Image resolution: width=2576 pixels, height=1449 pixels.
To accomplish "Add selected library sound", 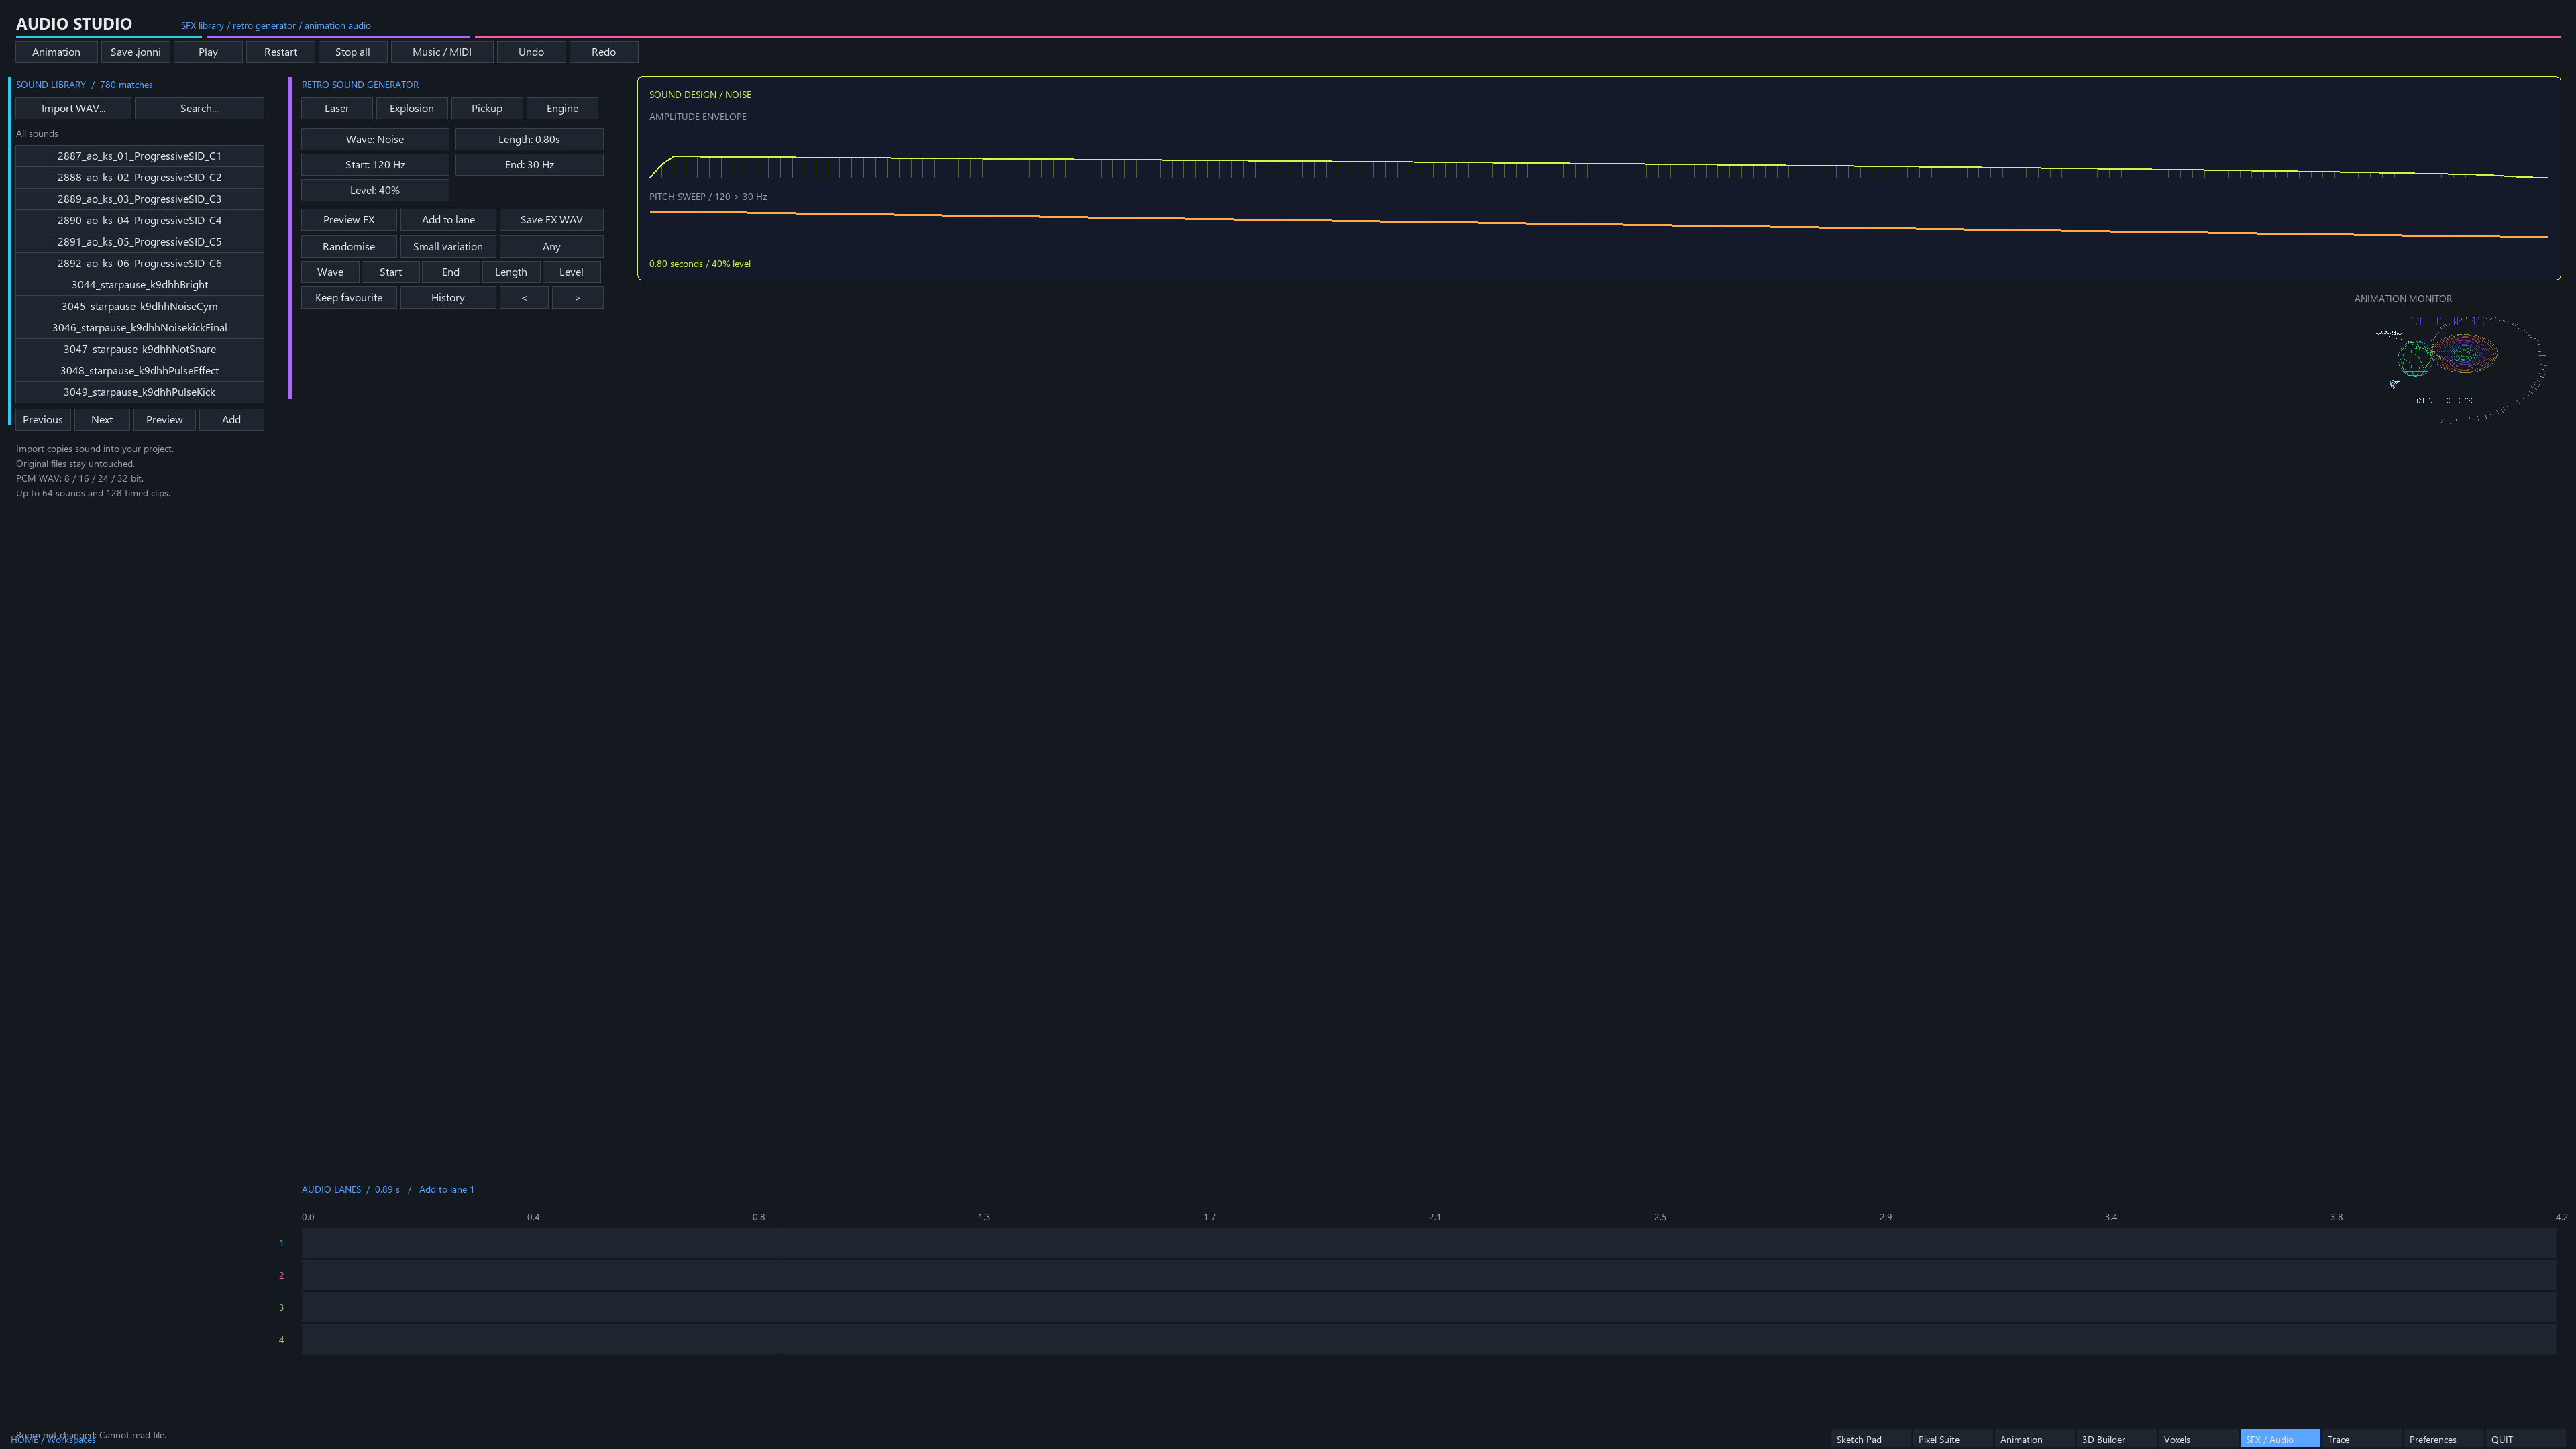I will 231,420.
